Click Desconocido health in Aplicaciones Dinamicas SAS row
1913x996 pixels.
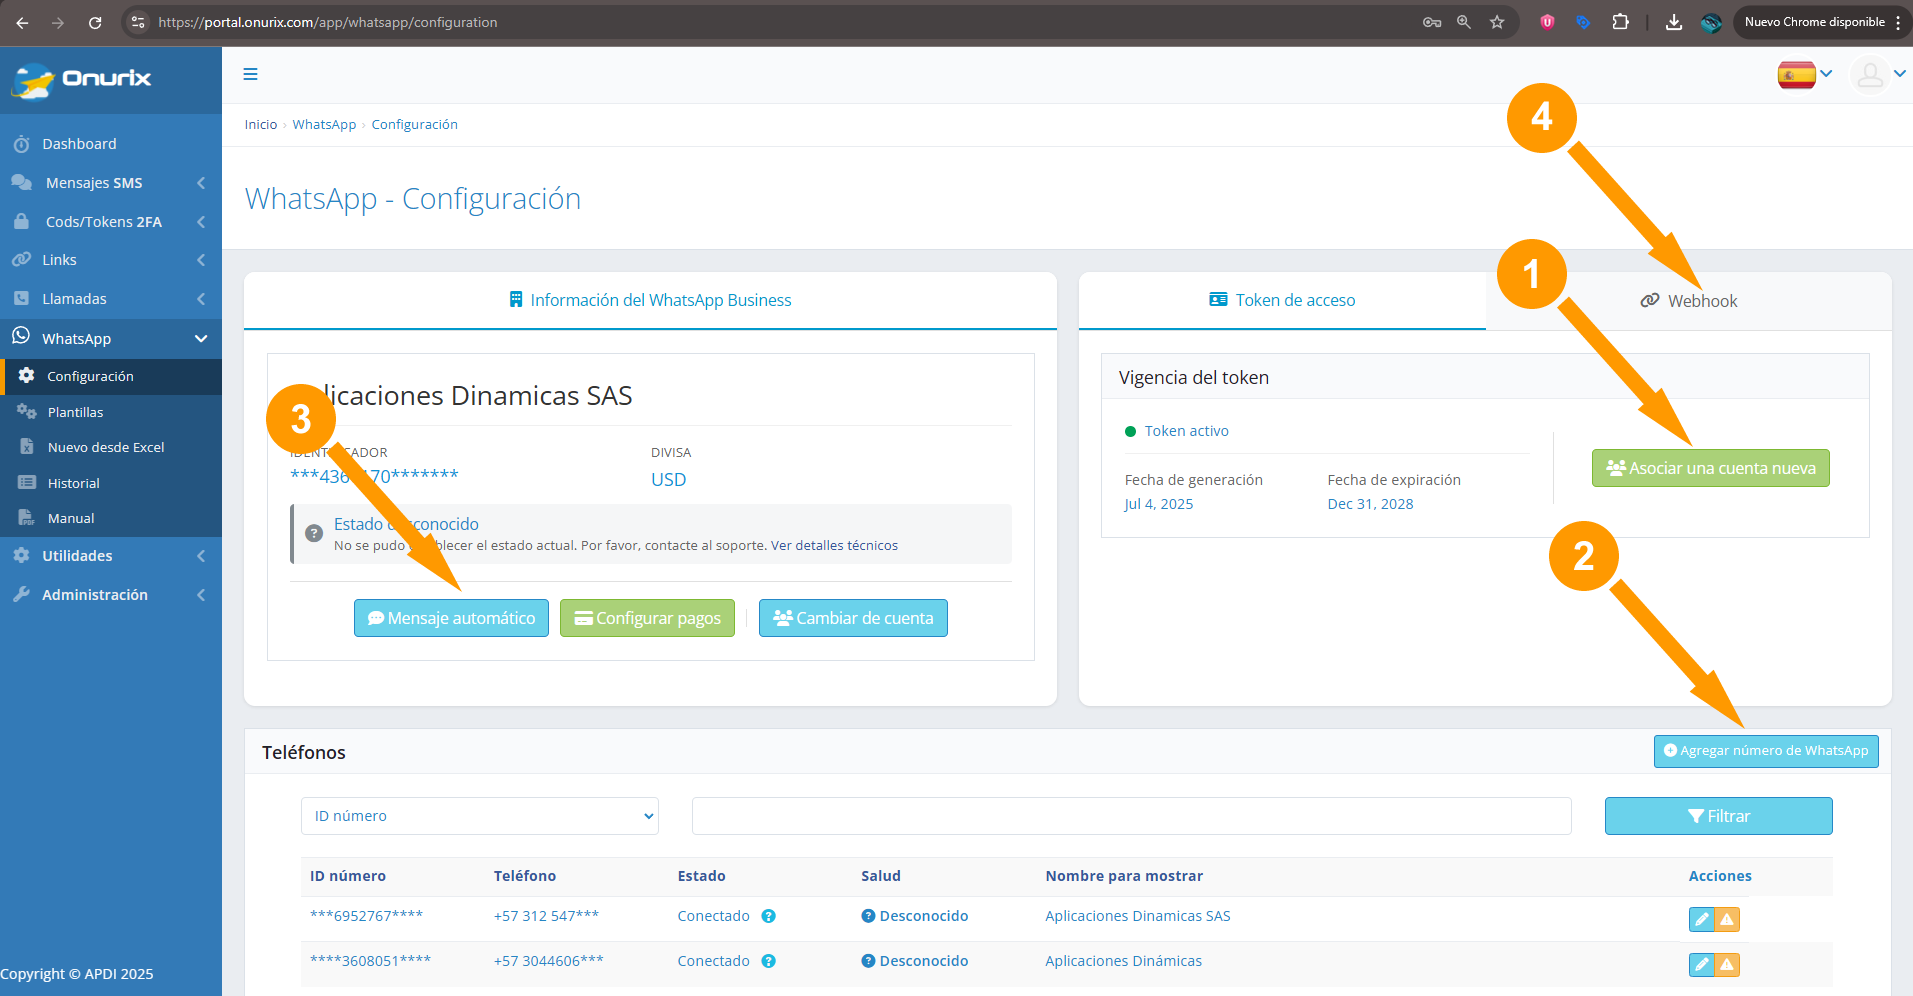915,916
